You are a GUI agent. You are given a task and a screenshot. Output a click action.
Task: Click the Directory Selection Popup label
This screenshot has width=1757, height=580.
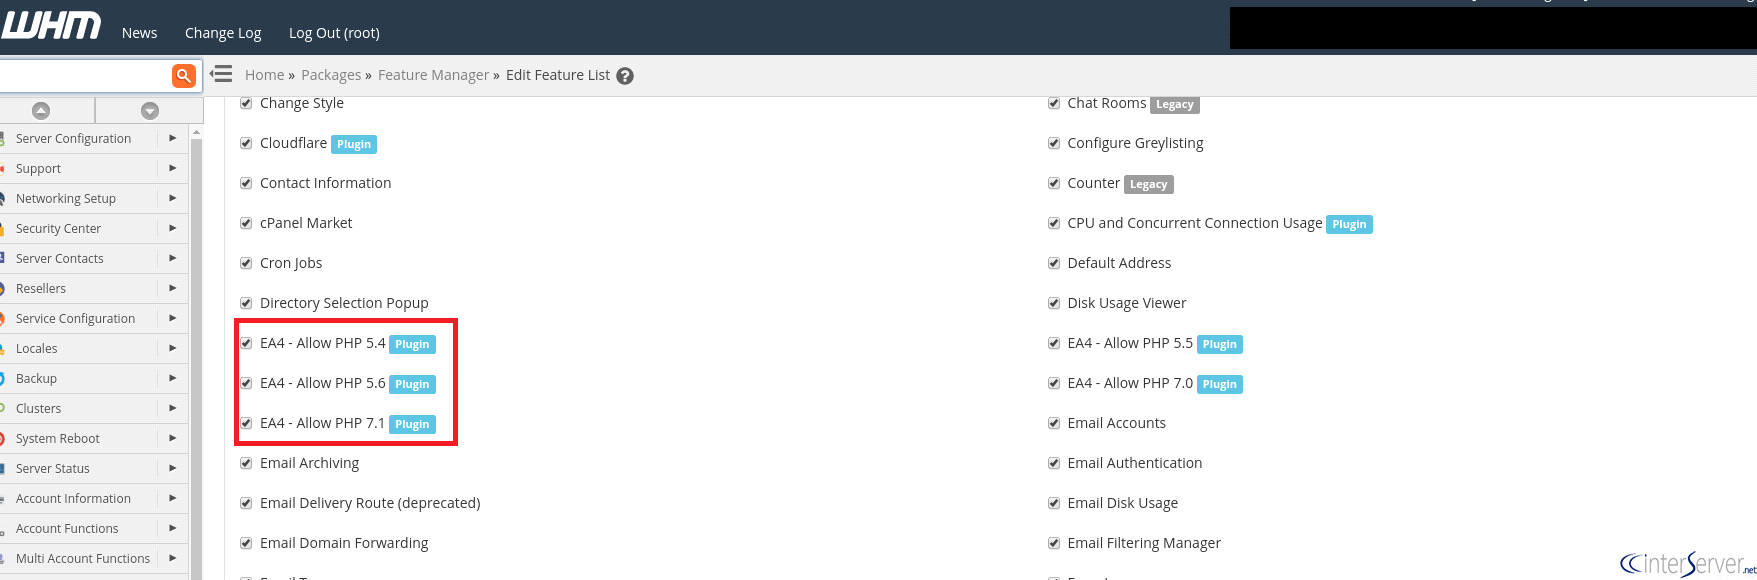pos(344,303)
